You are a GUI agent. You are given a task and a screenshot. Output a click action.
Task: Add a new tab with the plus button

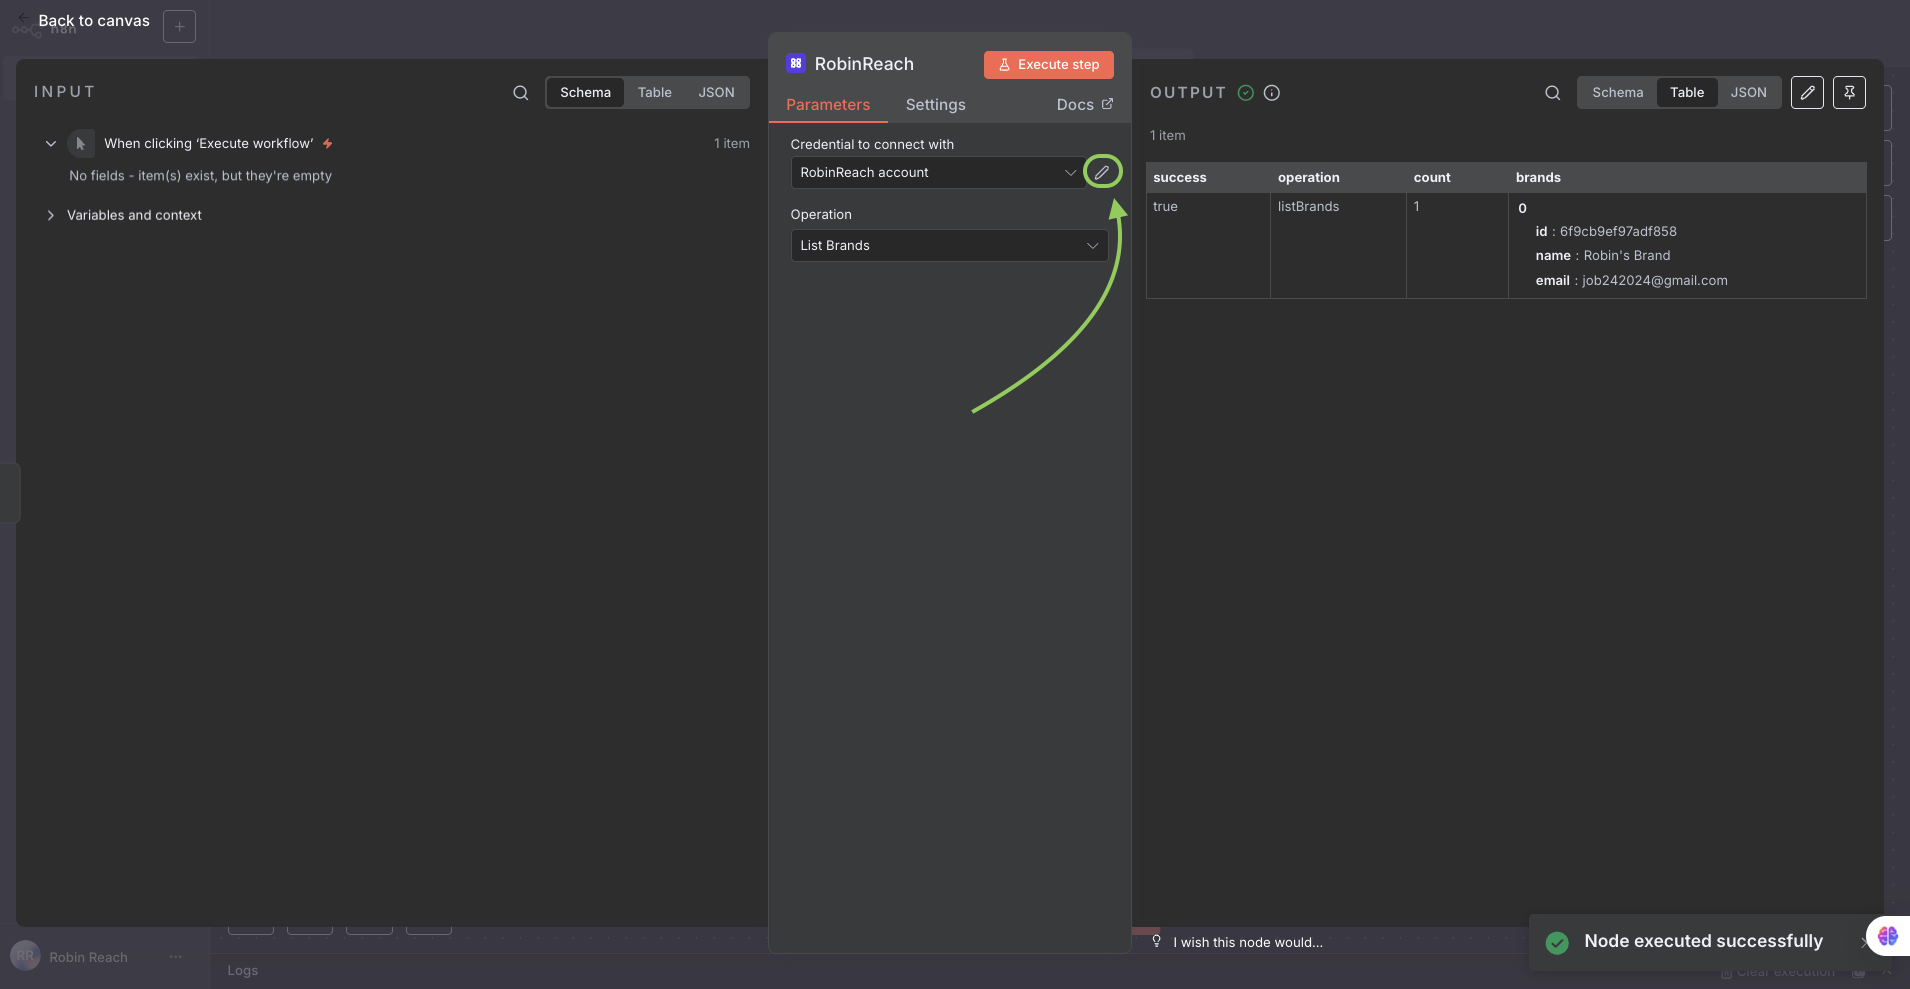(x=179, y=26)
